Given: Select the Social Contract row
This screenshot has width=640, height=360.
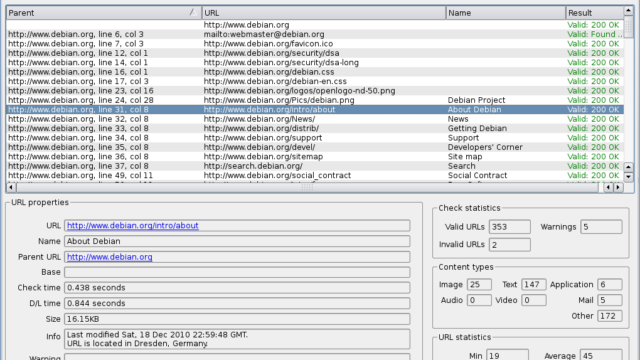Looking at the screenshot, I should pyautogui.click(x=315, y=175).
